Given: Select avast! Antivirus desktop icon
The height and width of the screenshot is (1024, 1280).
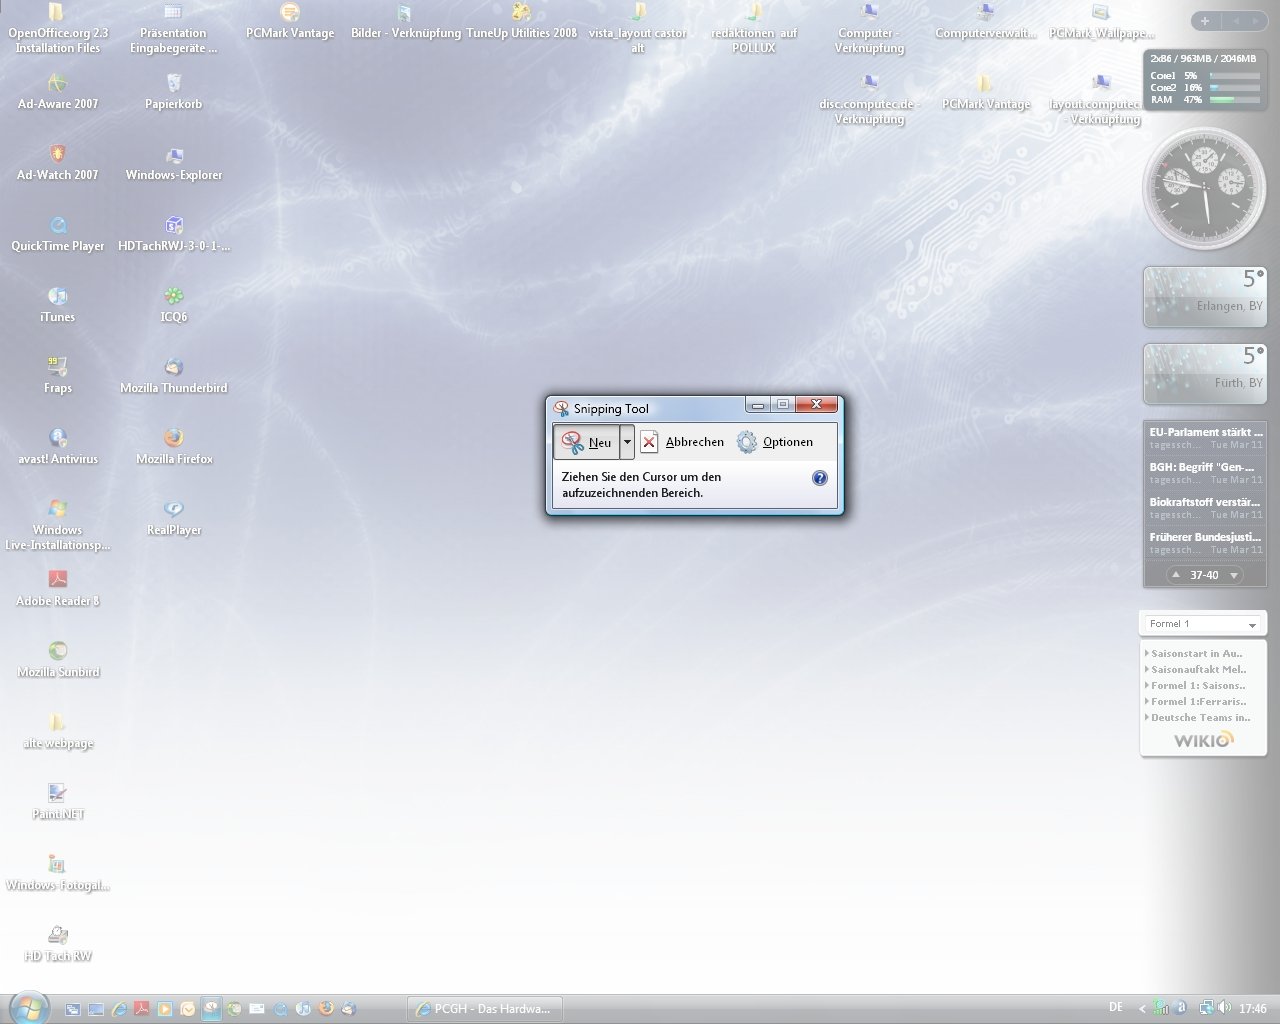Looking at the screenshot, I should [x=58, y=445].
